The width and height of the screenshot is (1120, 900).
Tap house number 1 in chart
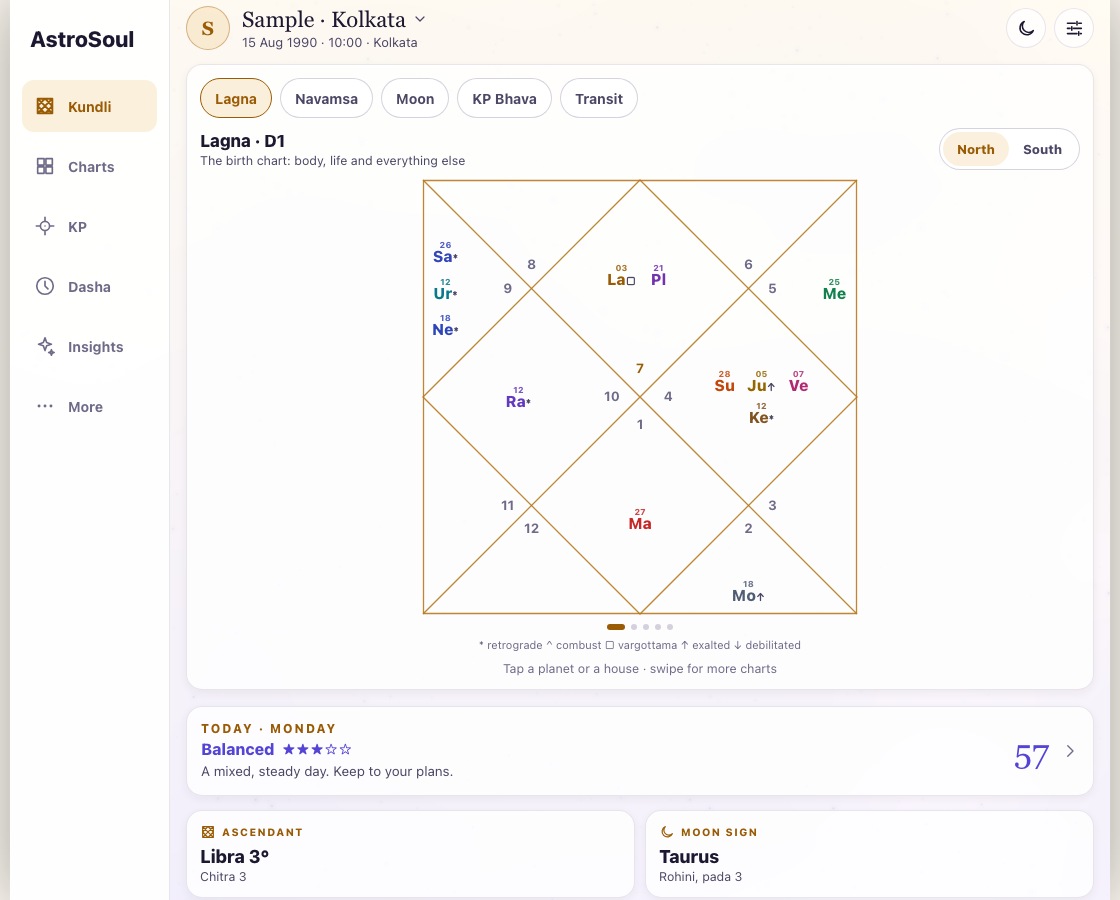[640, 424]
